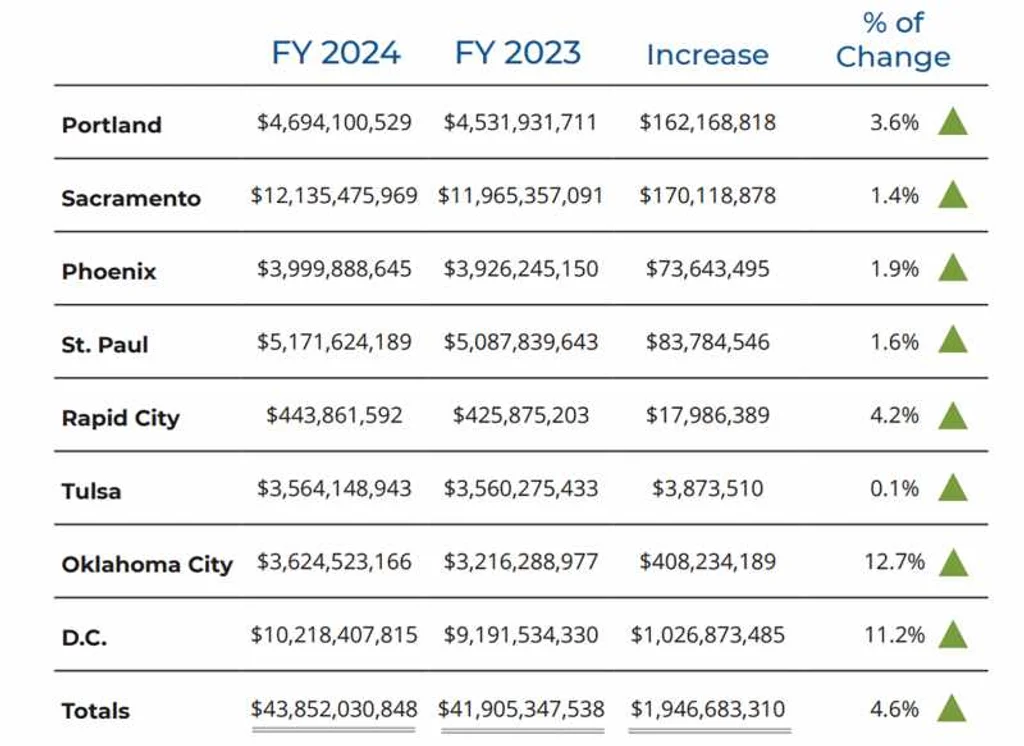Click the green triangle in D.C. row
The height and width of the screenshot is (746, 1024).
point(952,635)
